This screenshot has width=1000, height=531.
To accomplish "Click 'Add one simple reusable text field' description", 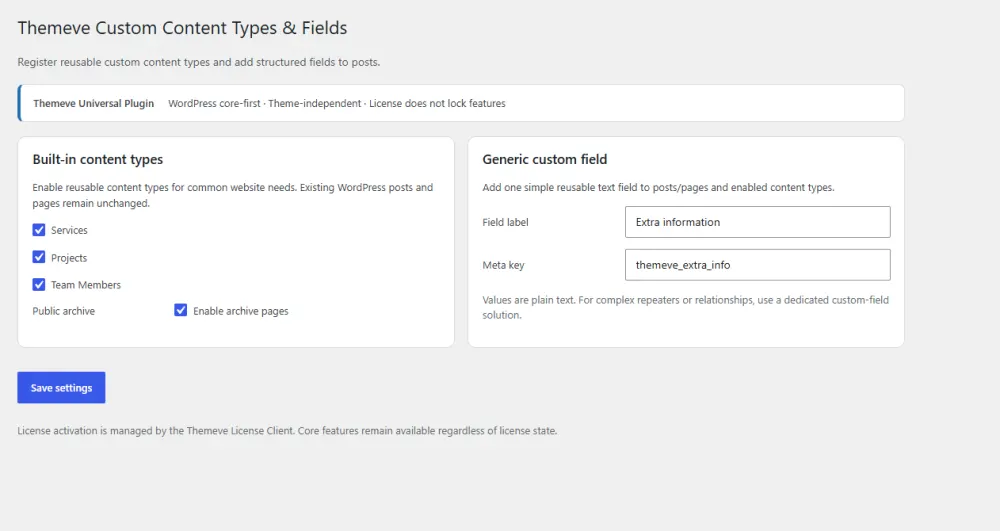I will (658, 187).
